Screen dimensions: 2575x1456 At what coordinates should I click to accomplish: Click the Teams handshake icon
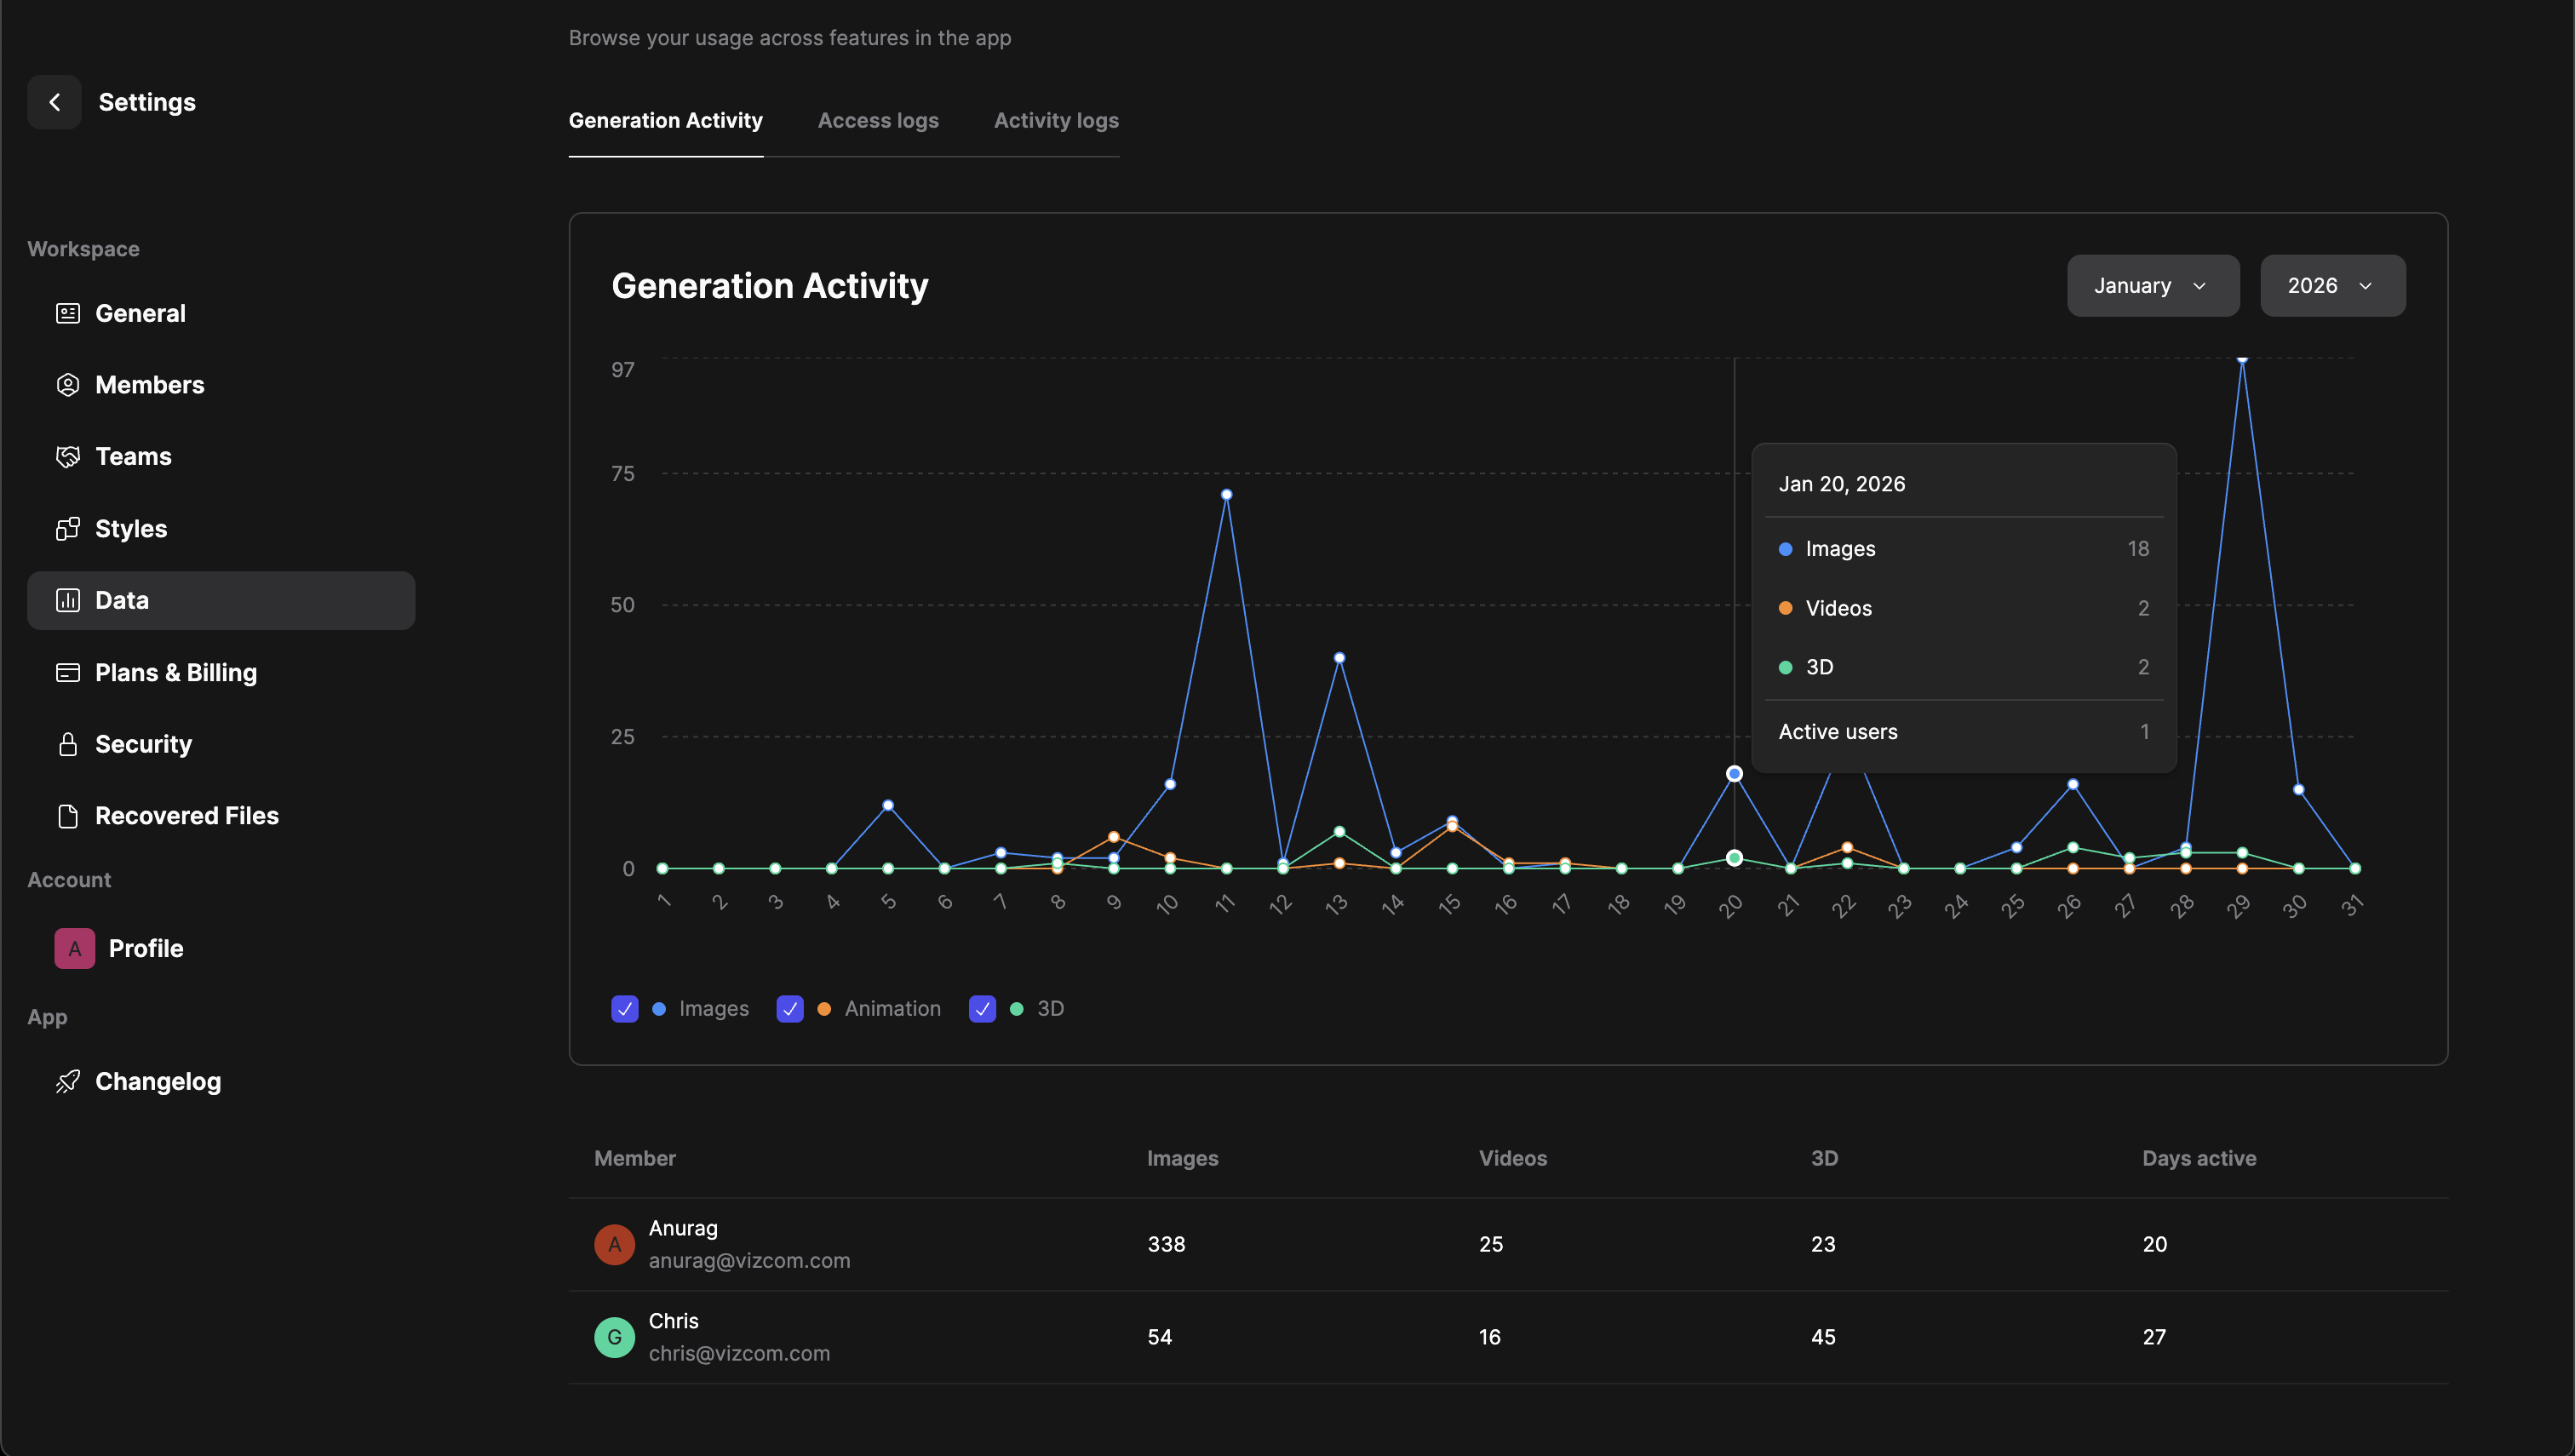pyautogui.click(x=67, y=457)
